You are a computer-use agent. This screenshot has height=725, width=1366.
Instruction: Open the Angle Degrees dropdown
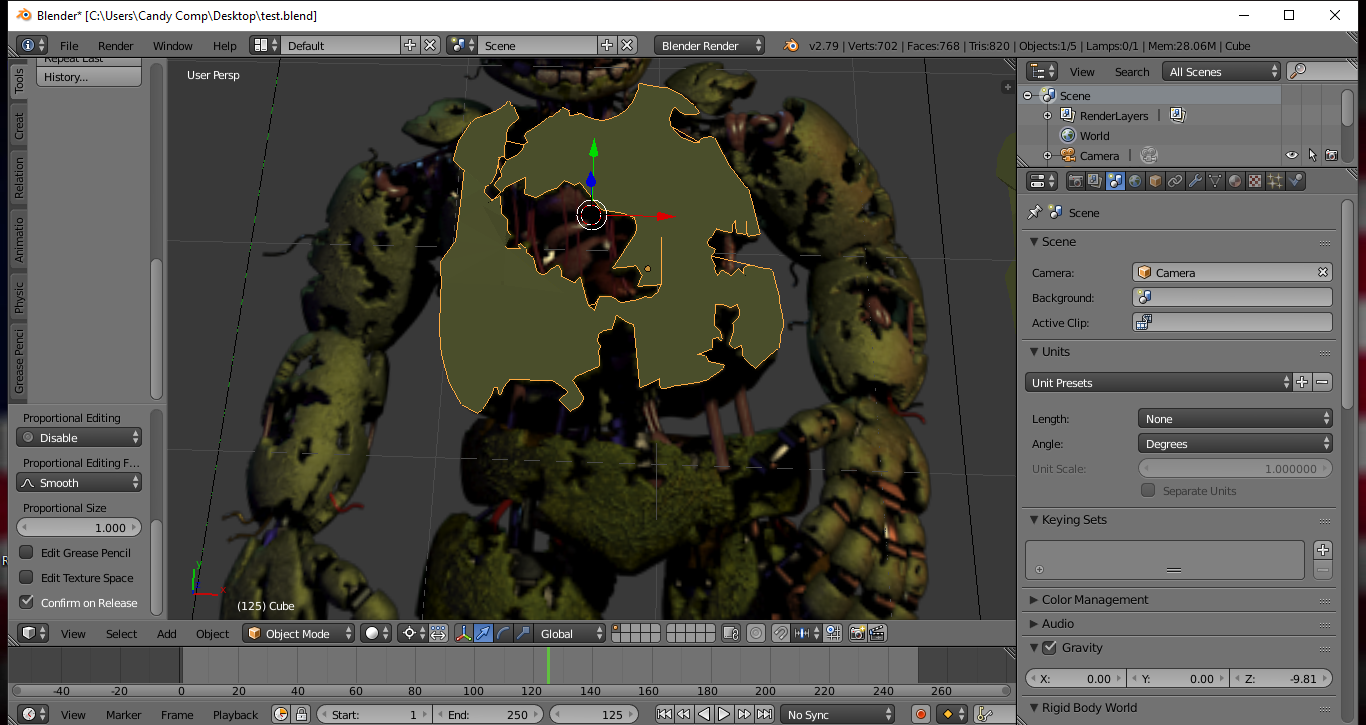(x=1235, y=443)
